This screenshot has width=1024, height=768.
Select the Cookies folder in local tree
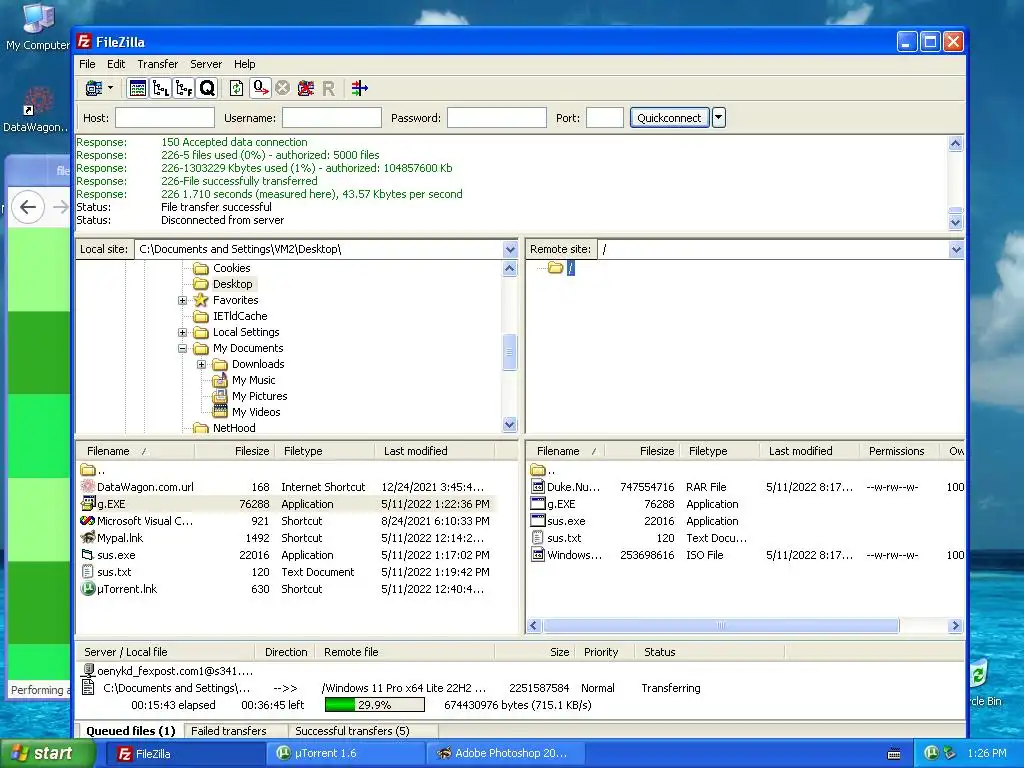231,268
